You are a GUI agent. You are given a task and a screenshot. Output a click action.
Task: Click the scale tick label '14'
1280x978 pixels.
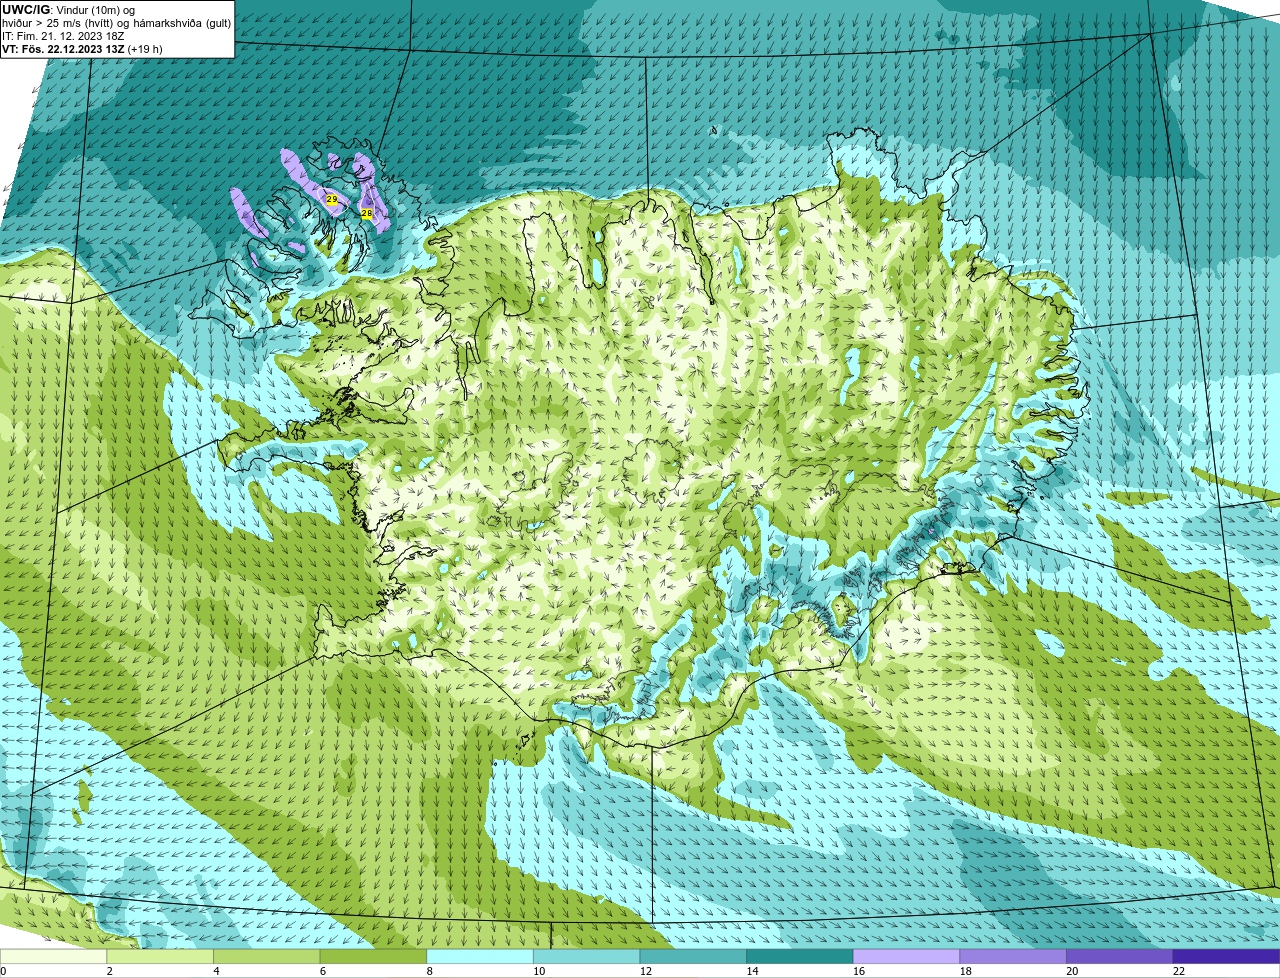pyautogui.click(x=752, y=971)
